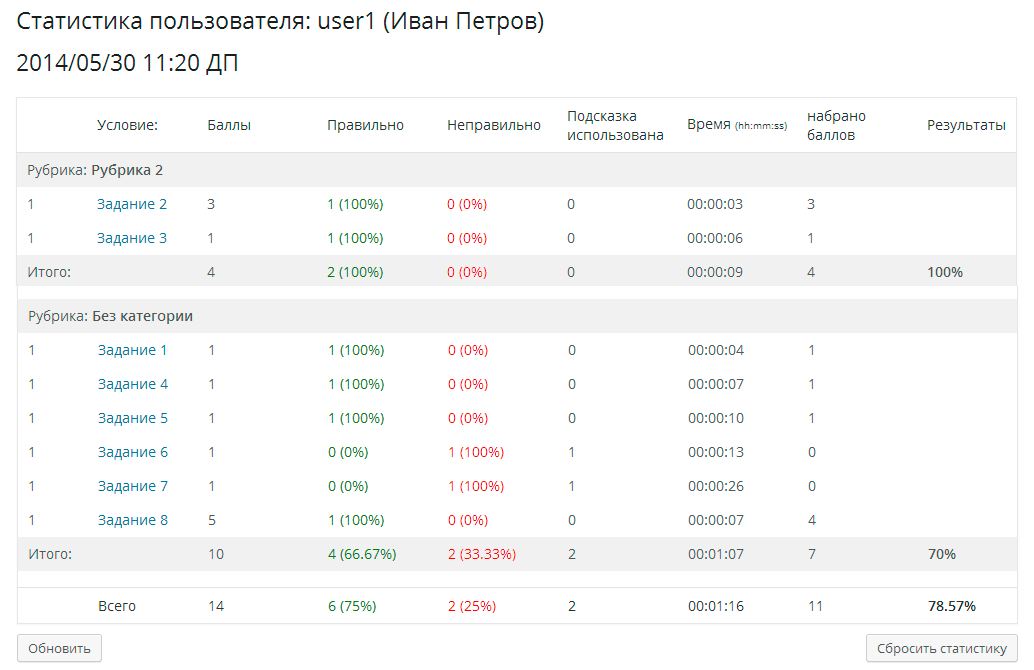Screen dimensions: 1034x670
Task: Click the Правильно column header
Action: (x=365, y=125)
